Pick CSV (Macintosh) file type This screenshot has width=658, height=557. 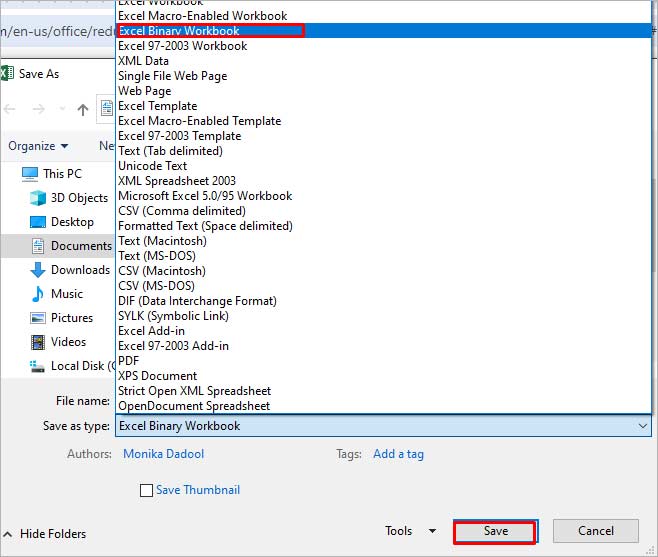(x=384, y=271)
